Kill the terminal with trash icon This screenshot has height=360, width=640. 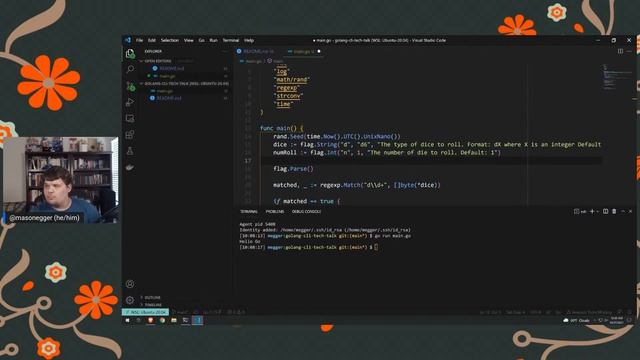point(614,211)
